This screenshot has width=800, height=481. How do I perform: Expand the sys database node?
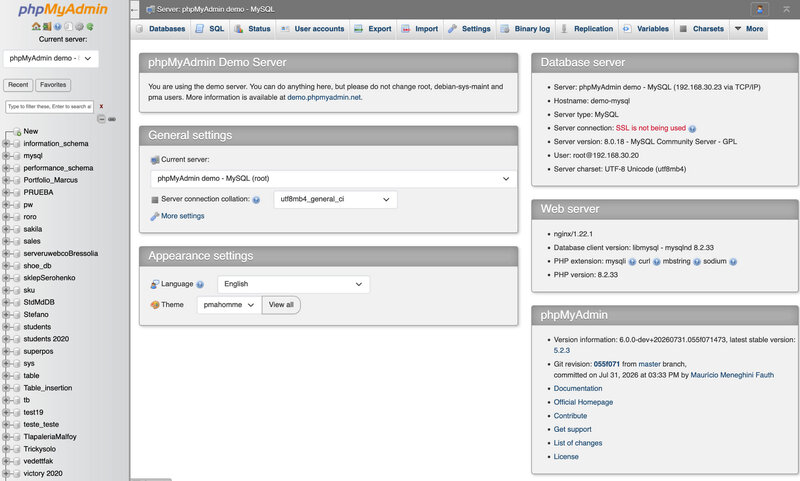[x=6, y=363]
